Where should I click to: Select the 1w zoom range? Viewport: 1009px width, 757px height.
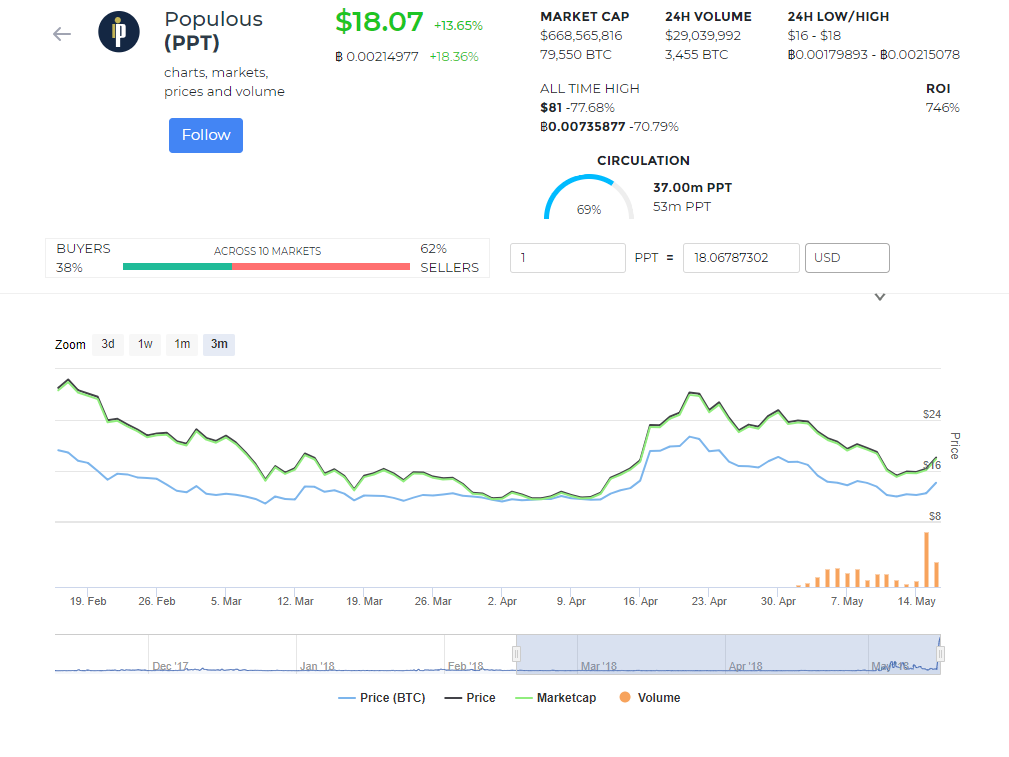[145, 344]
